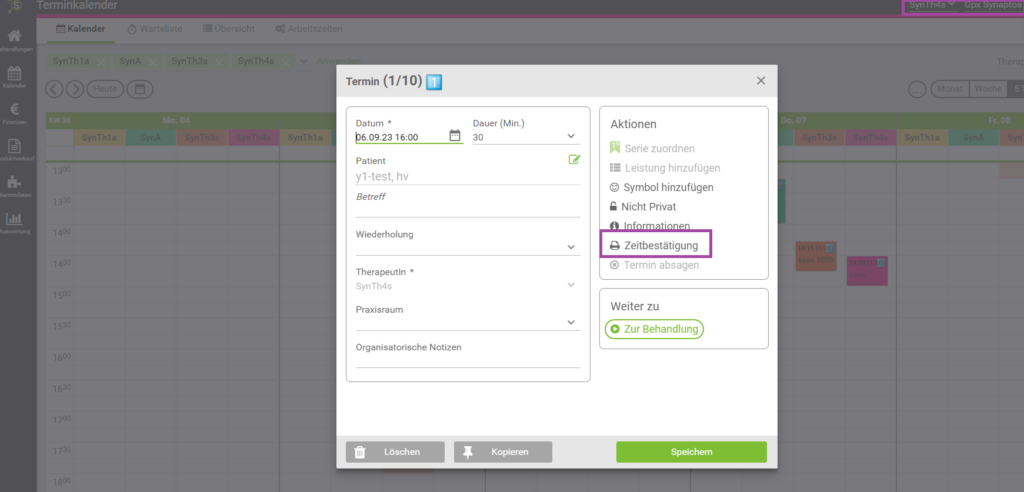Expand the Dauer (Min.) dropdown

coord(571,137)
